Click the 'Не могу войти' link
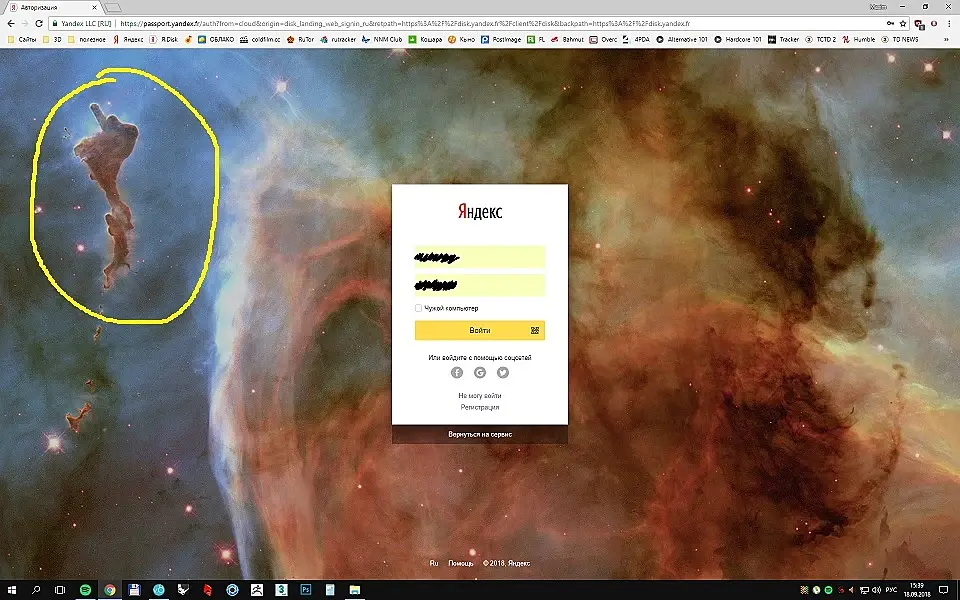The height and width of the screenshot is (600, 960). (480, 396)
